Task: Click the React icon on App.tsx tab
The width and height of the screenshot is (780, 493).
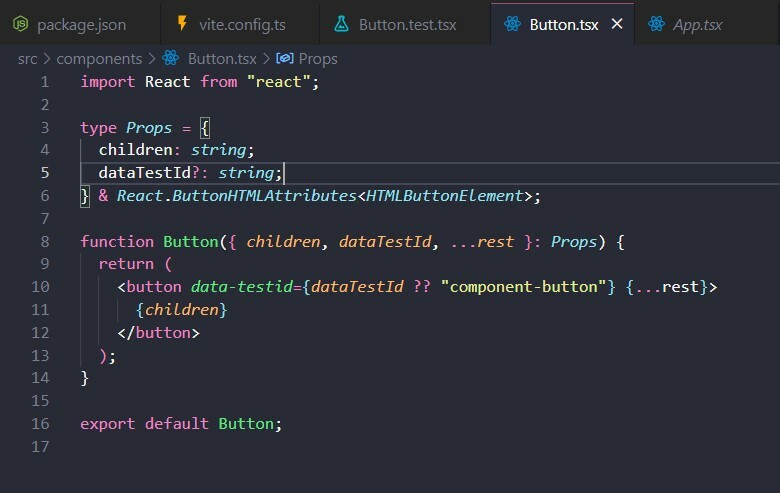Action: tap(656, 23)
